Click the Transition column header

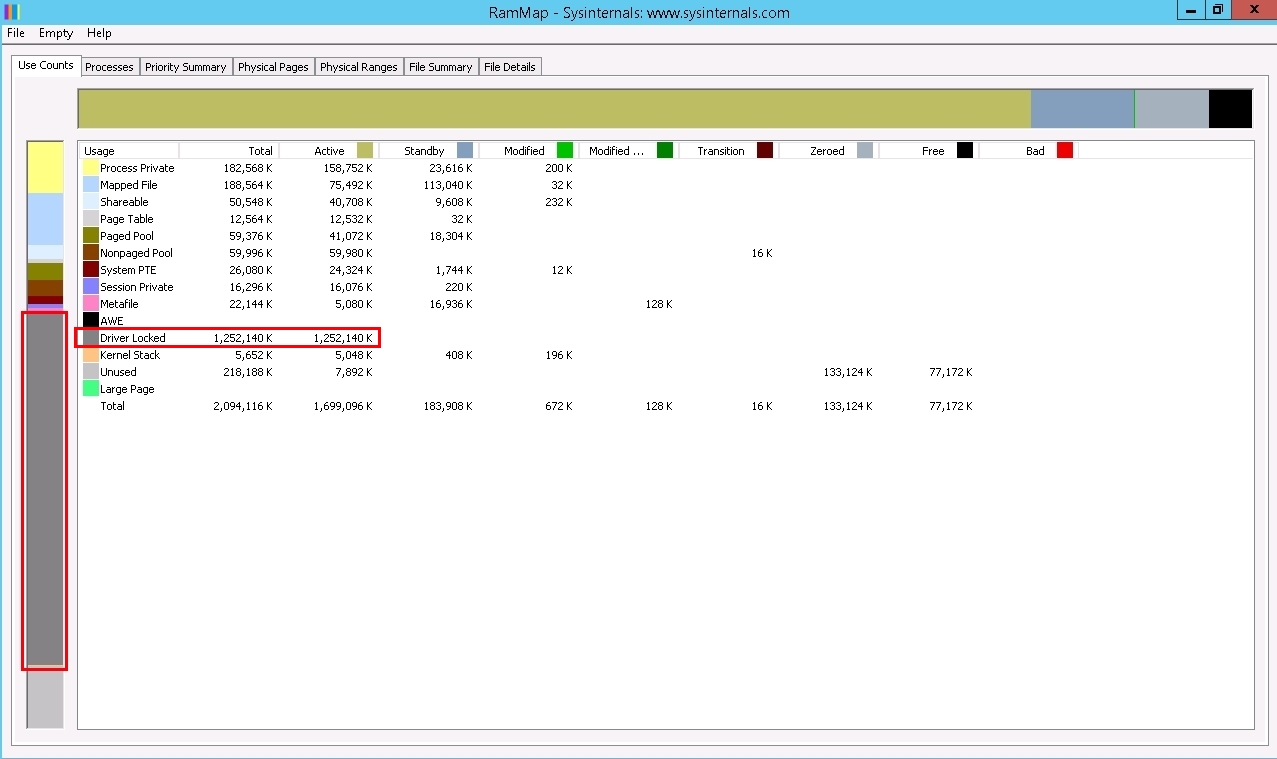point(729,151)
